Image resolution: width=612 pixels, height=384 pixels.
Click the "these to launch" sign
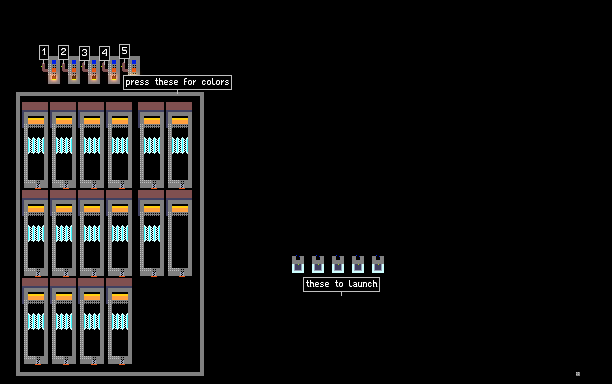342,284
